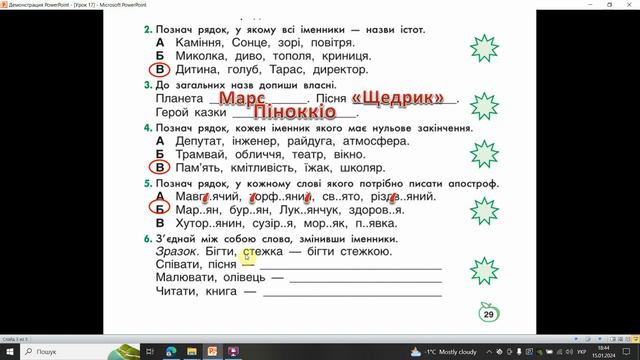Expand the hidden system tray icons chevron
The image size is (640, 360).
[489, 351]
